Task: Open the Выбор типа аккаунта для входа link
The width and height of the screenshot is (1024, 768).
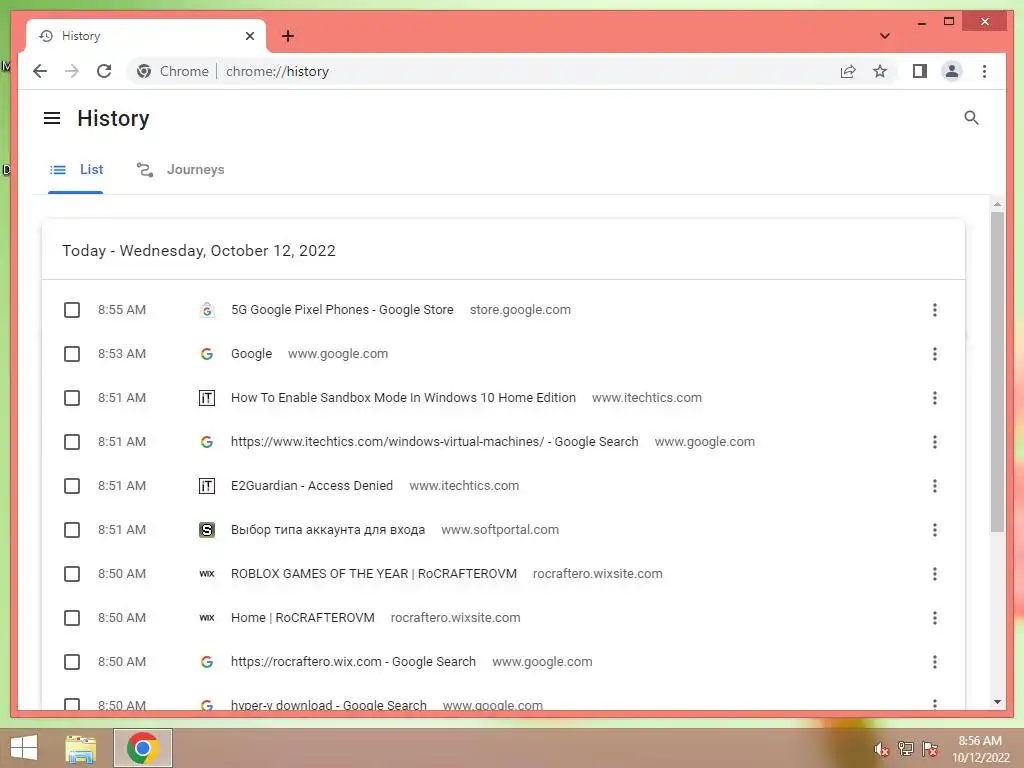Action: (328, 530)
